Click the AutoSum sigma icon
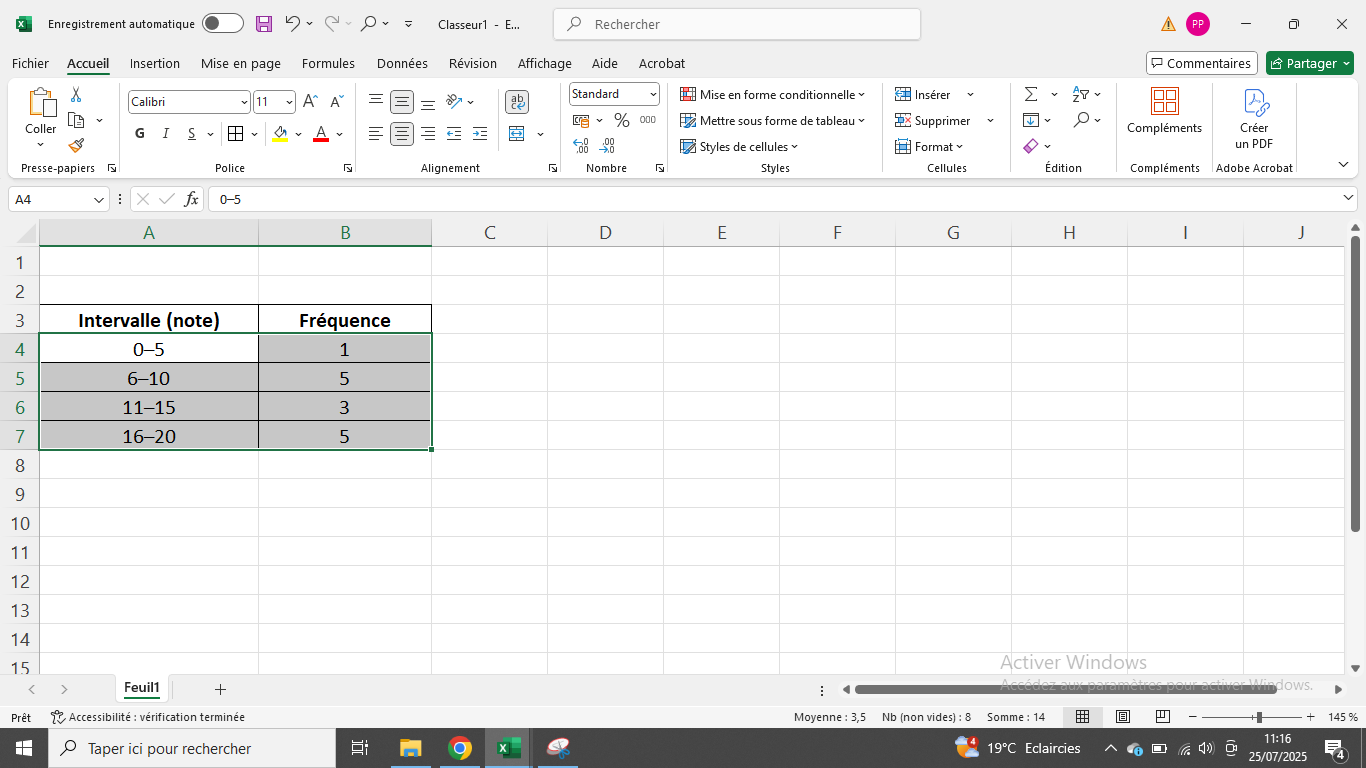 1031,94
